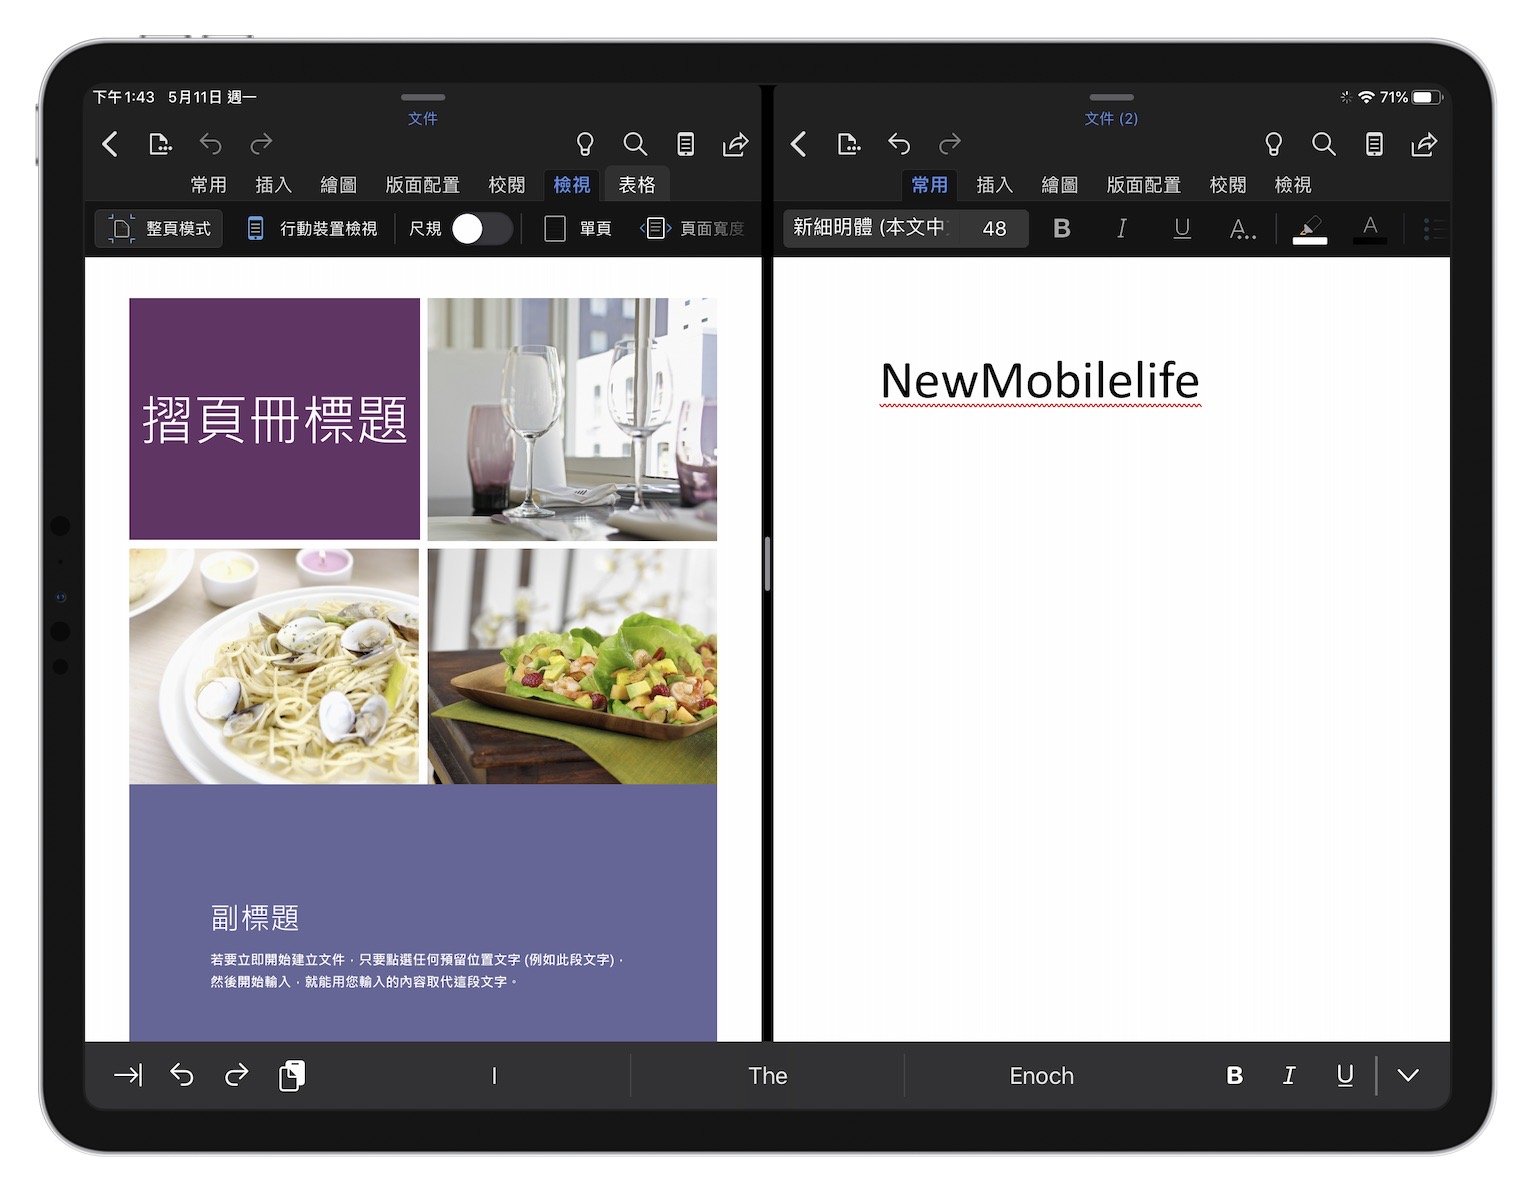Image resolution: width=1535 pixels, height=1194 pixels.
Task: Open the 新細明體 font name dropdown
Action: click(x=871, y=228)
